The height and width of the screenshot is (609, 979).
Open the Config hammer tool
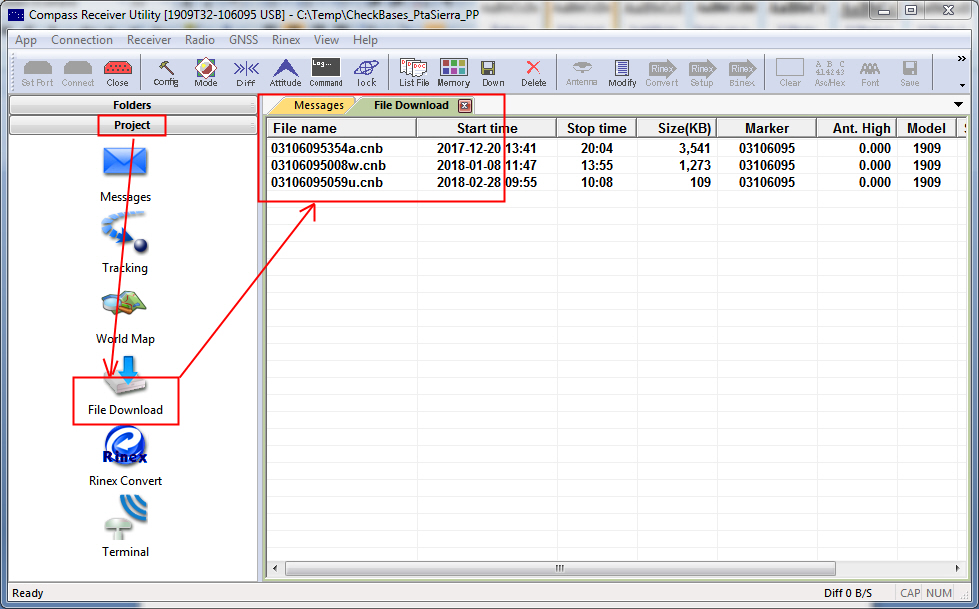point(166,73)
